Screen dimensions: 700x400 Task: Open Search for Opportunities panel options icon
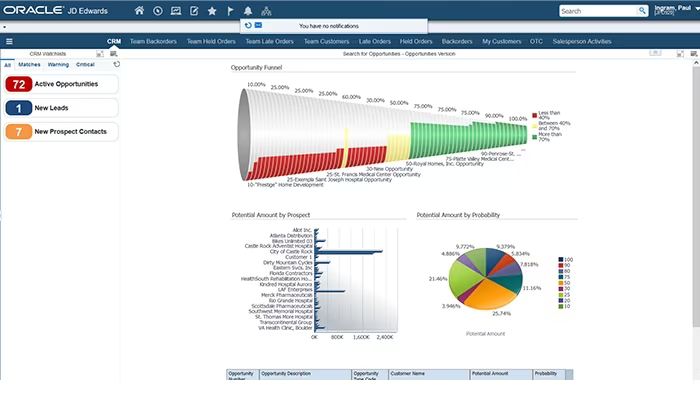[694, 54]
